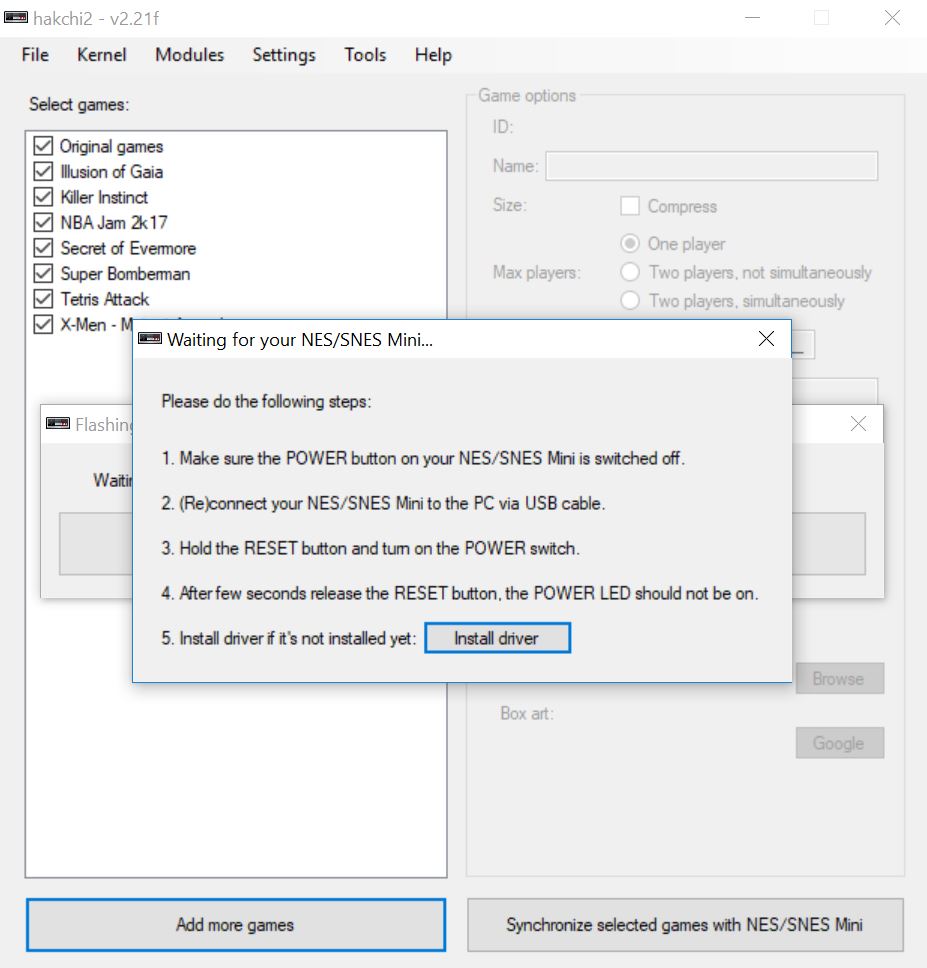Click the Name input field
The height and width of the screenshot is (968, 927).
(x=712, y=166)
